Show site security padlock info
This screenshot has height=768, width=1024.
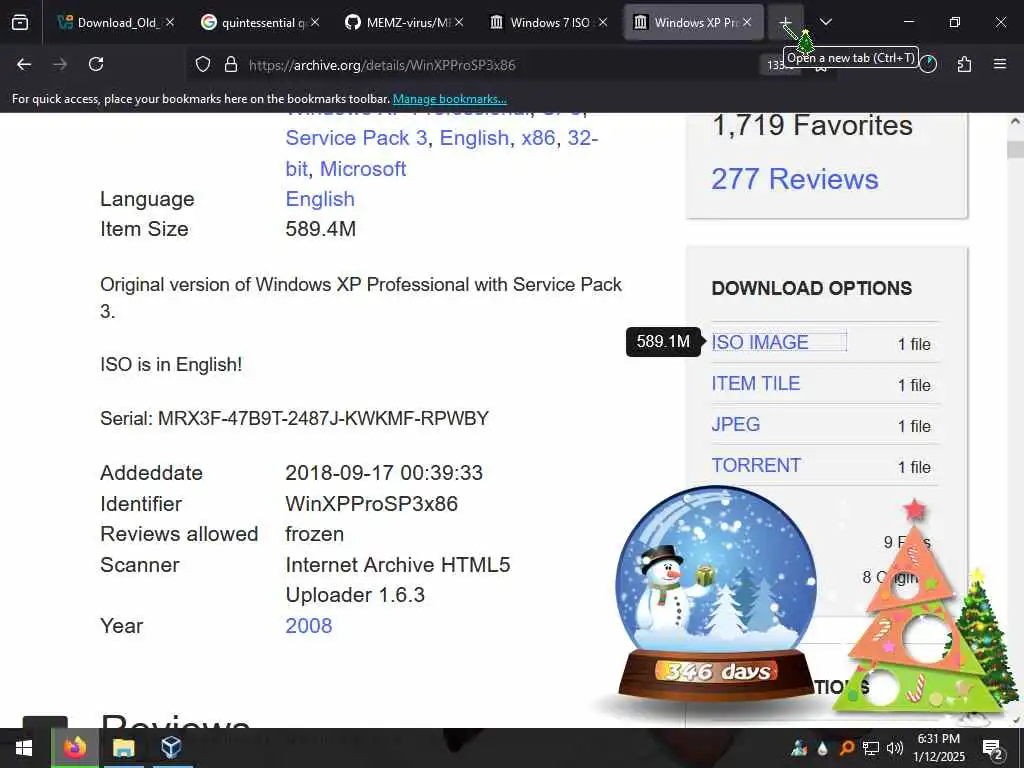coord(231,65)
